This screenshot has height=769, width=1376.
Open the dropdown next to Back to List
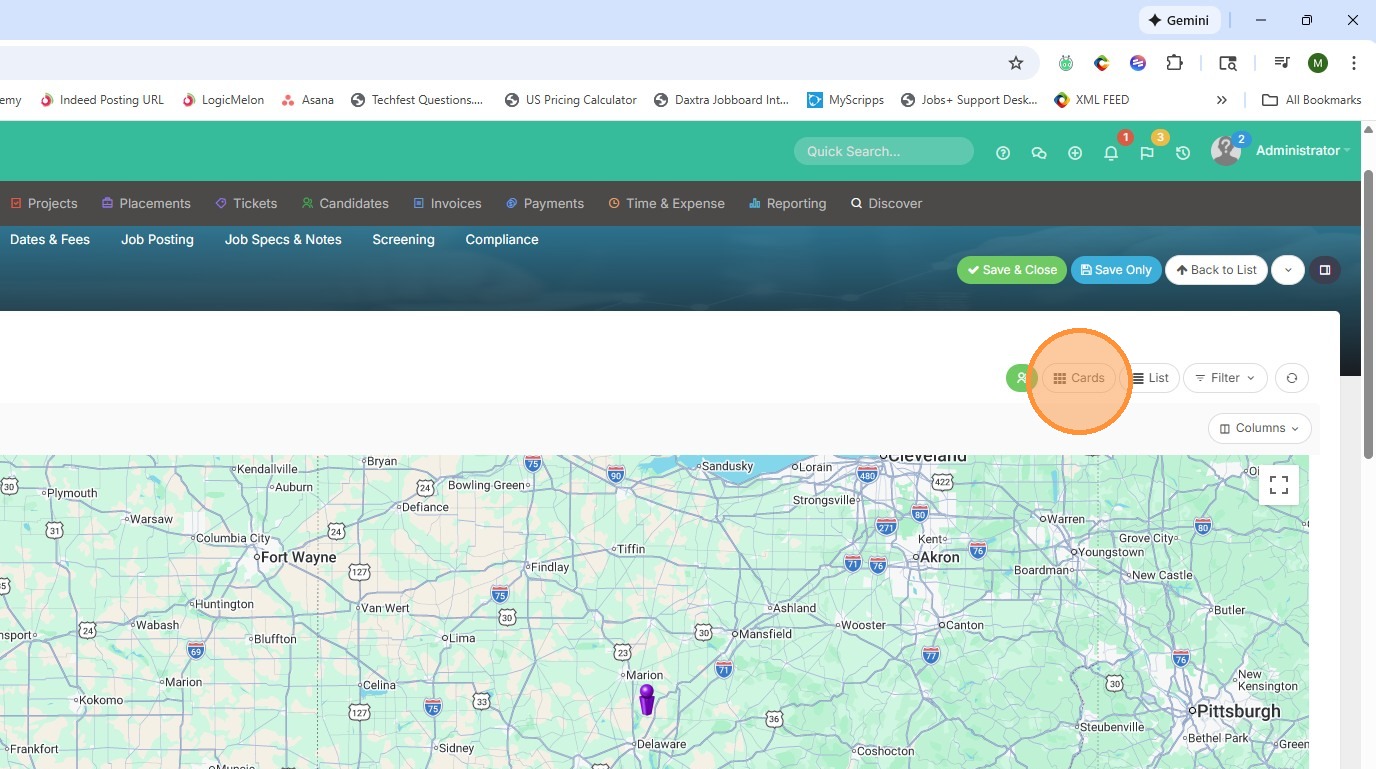(x=1288, y=270)
